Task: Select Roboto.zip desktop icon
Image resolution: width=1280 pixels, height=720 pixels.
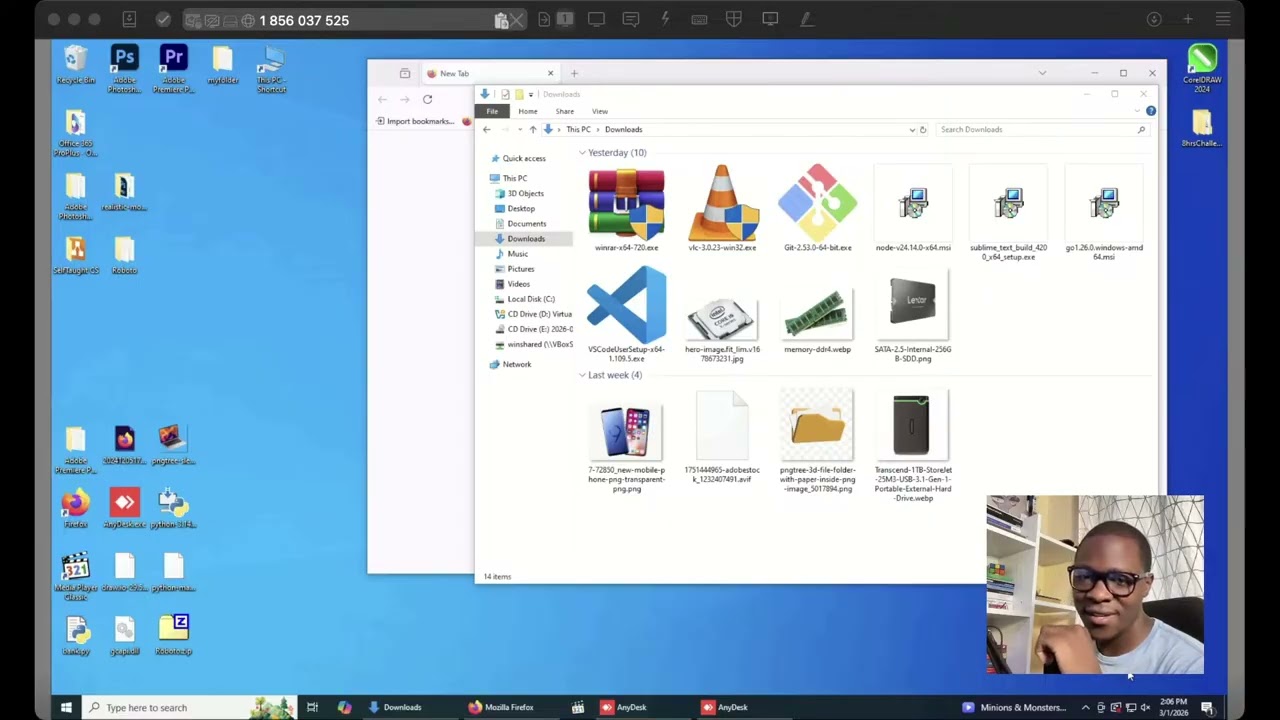Action: coord(173,635)
